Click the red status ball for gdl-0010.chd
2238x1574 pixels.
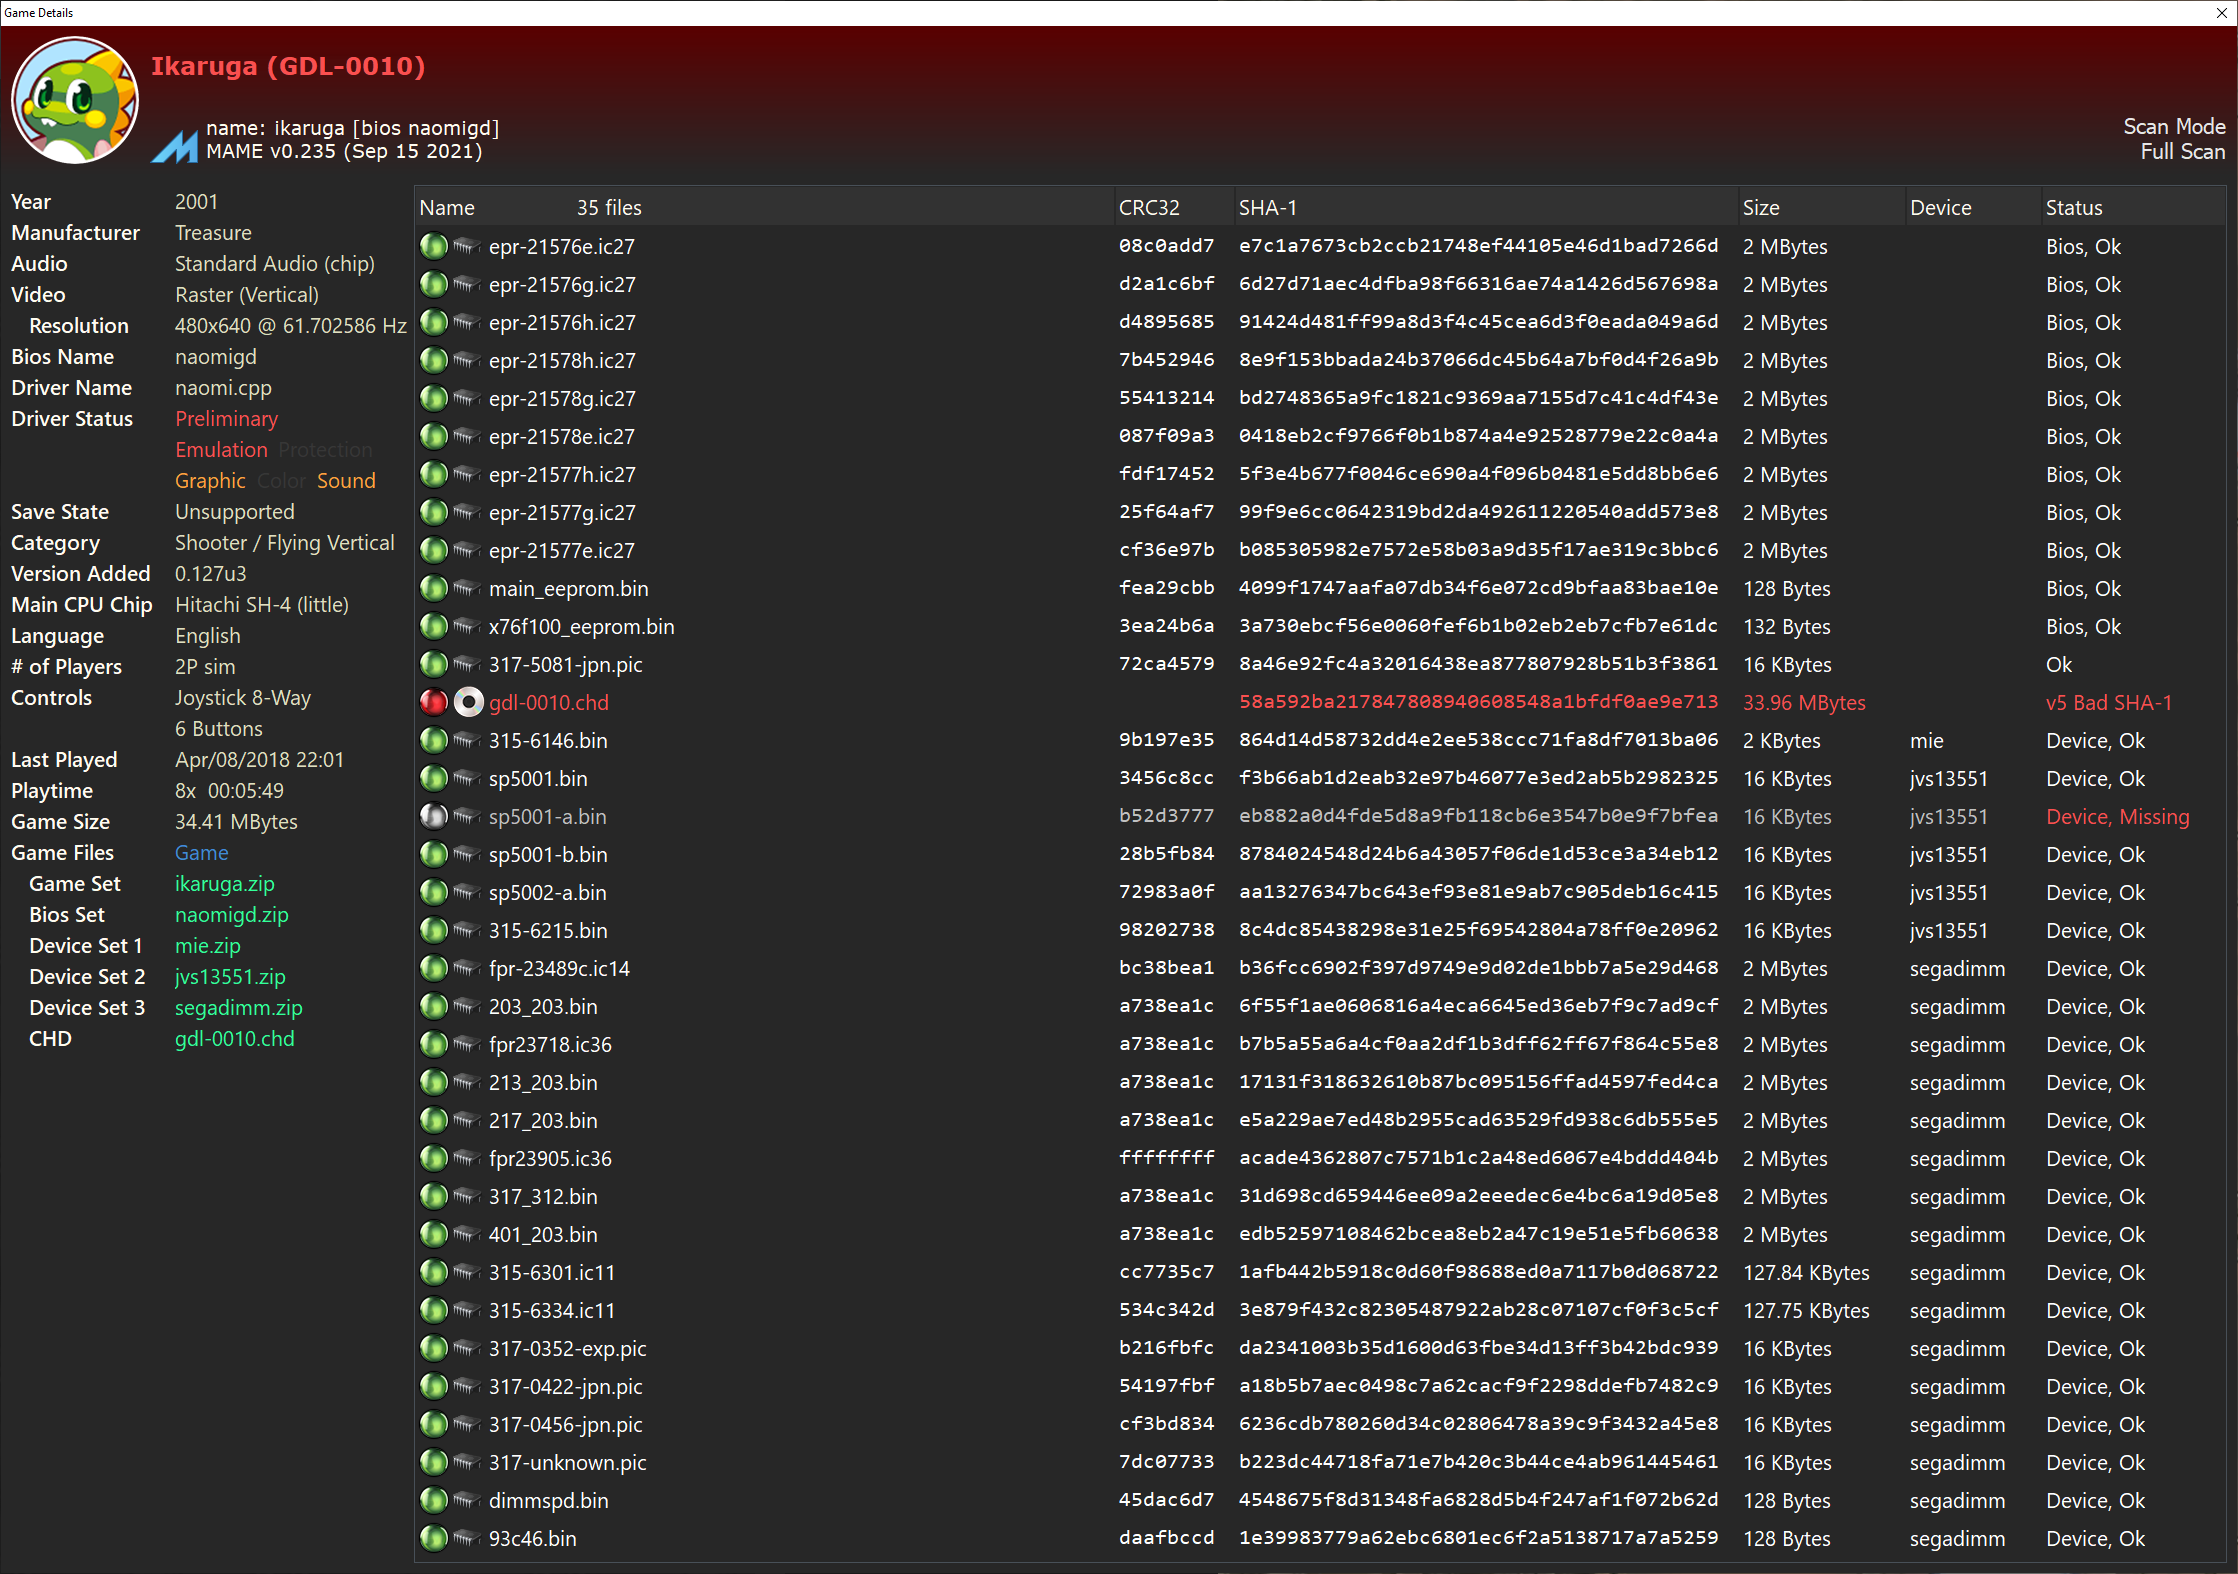[433, 703]
